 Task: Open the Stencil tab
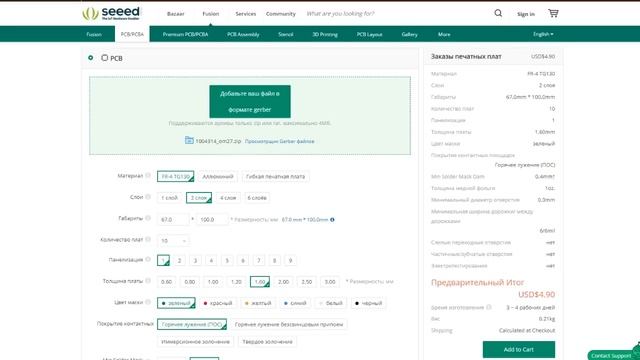click(x=286, y=34)
